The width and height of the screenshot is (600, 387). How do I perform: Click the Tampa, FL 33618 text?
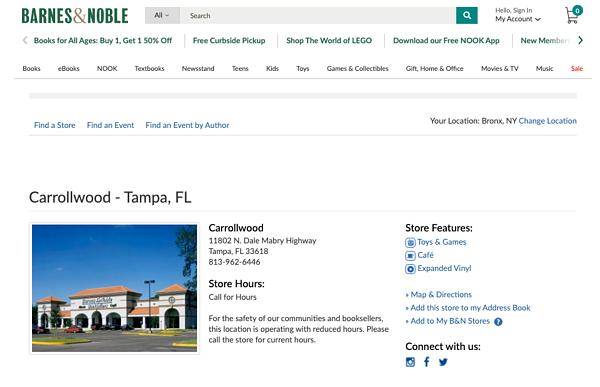click(238, 251)
